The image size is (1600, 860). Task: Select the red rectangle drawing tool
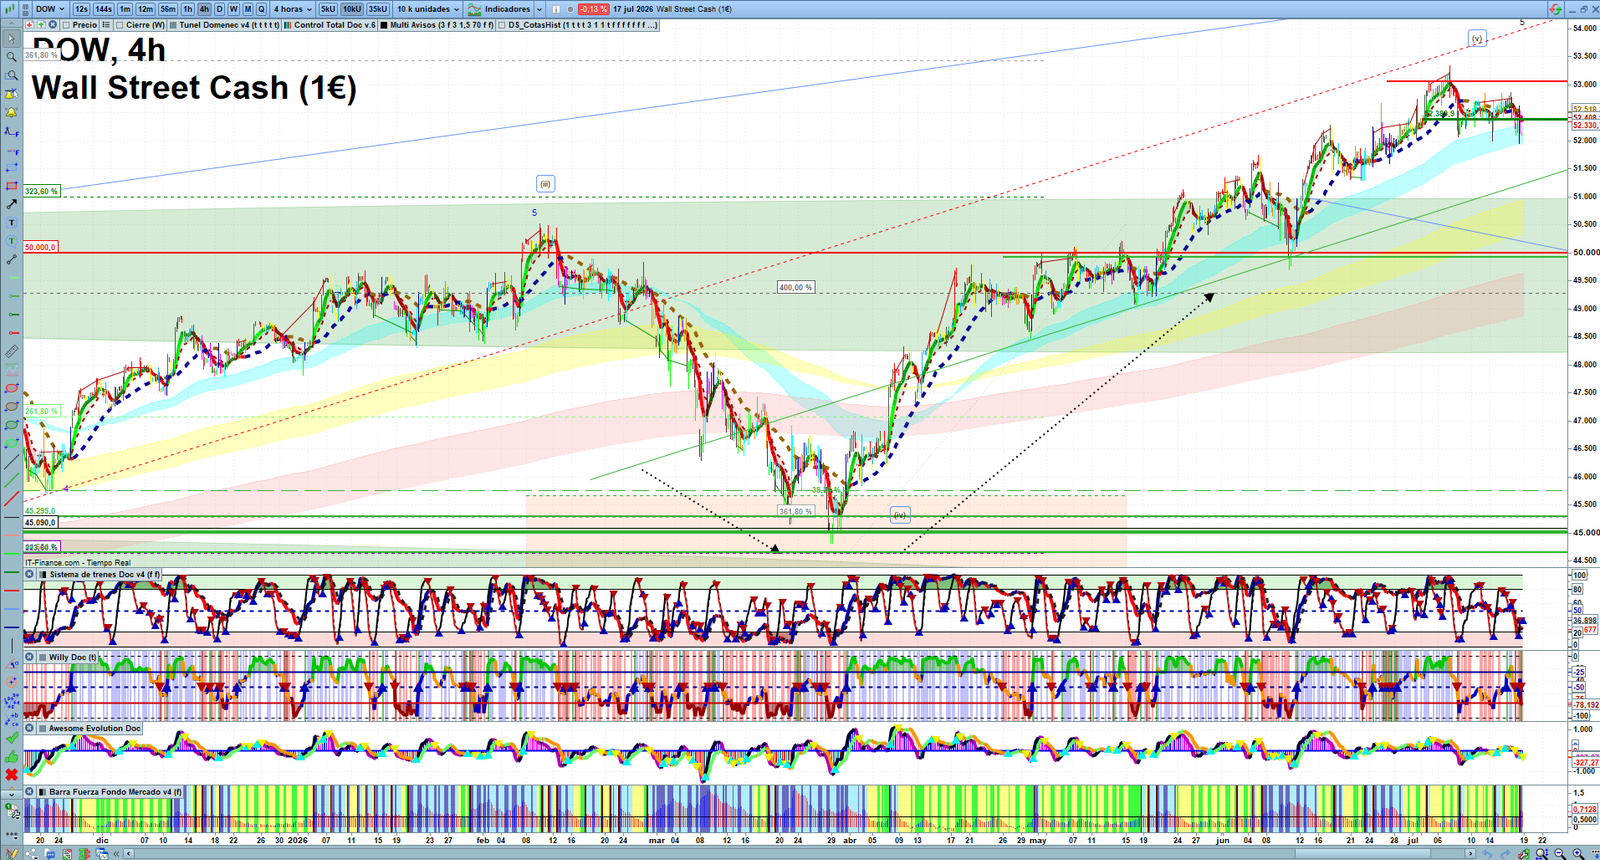click(11, 185)
